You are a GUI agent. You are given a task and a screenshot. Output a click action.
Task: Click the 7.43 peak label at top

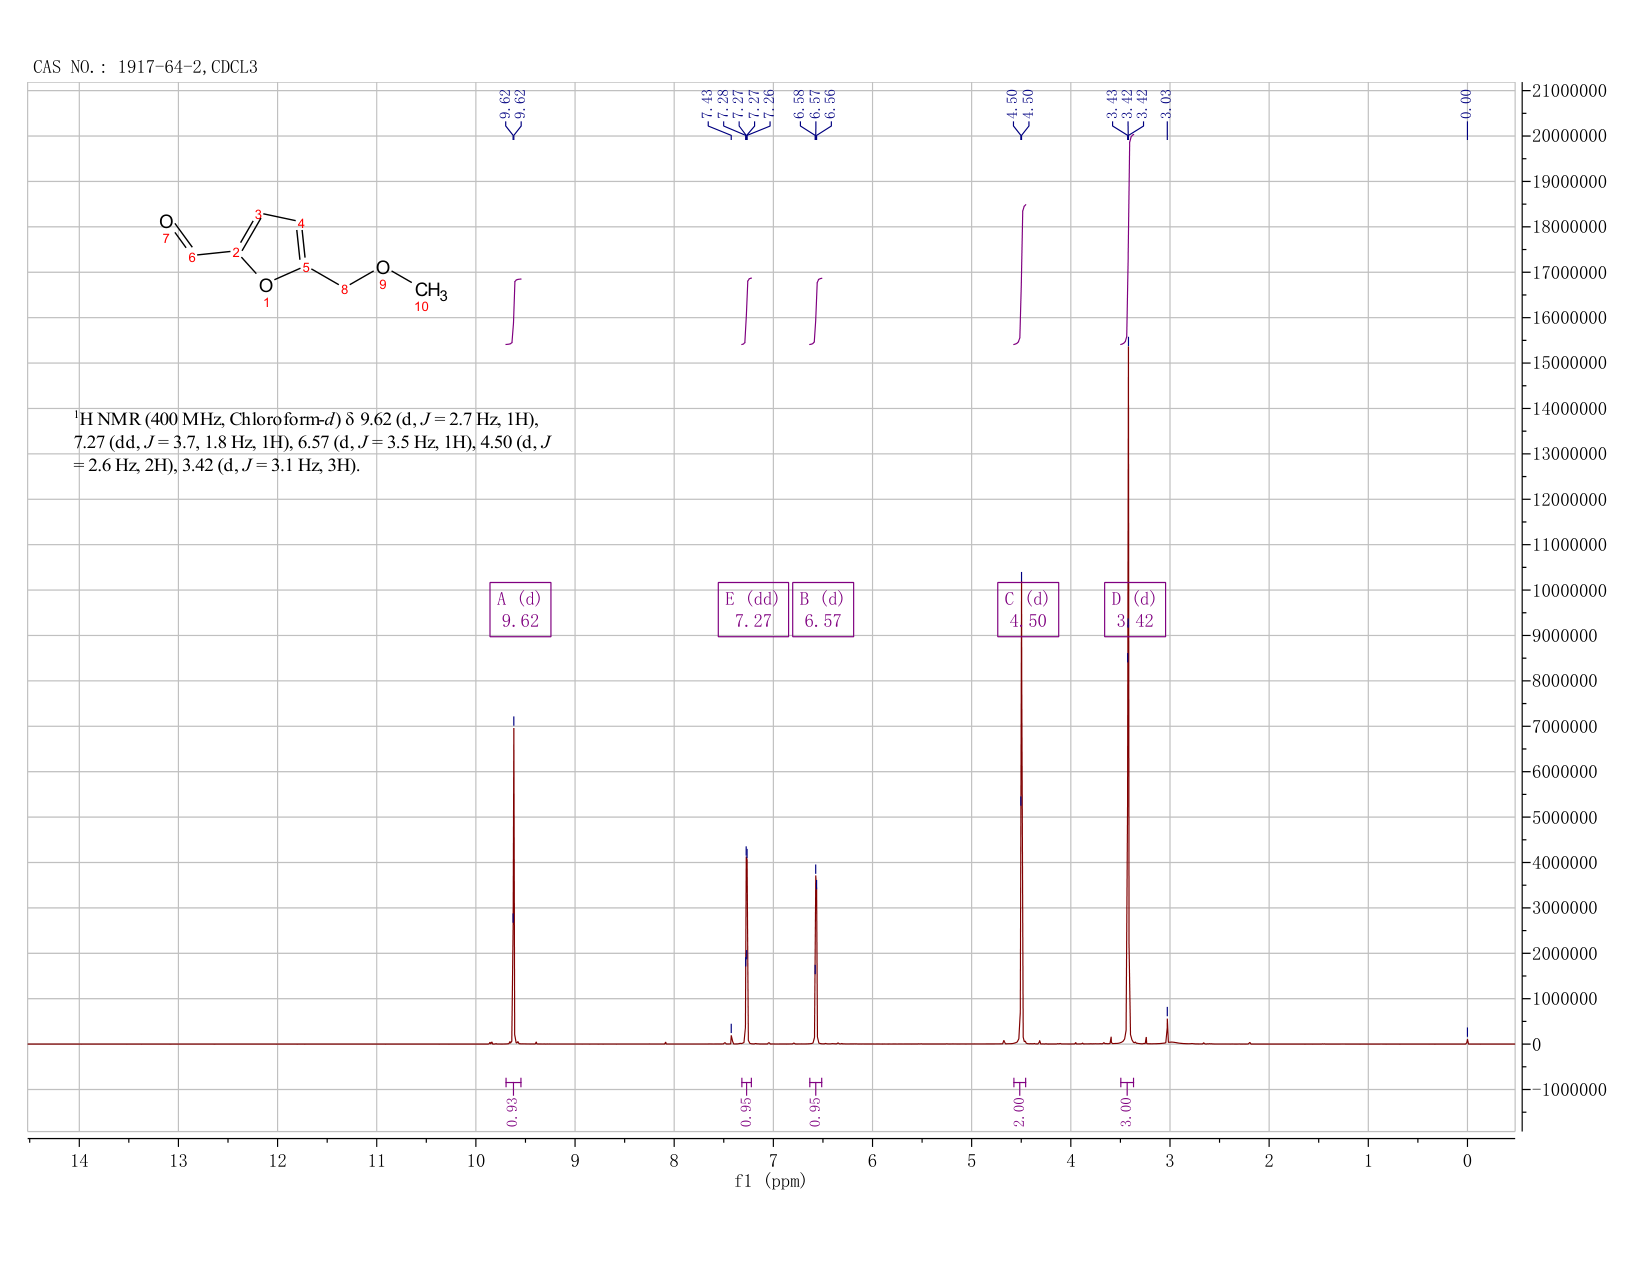(707, 103)
